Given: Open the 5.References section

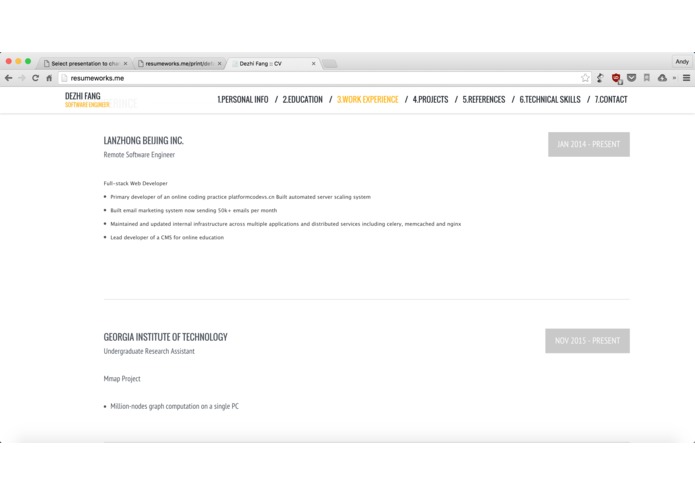Looking at the screenshot, I should [484, 100].
